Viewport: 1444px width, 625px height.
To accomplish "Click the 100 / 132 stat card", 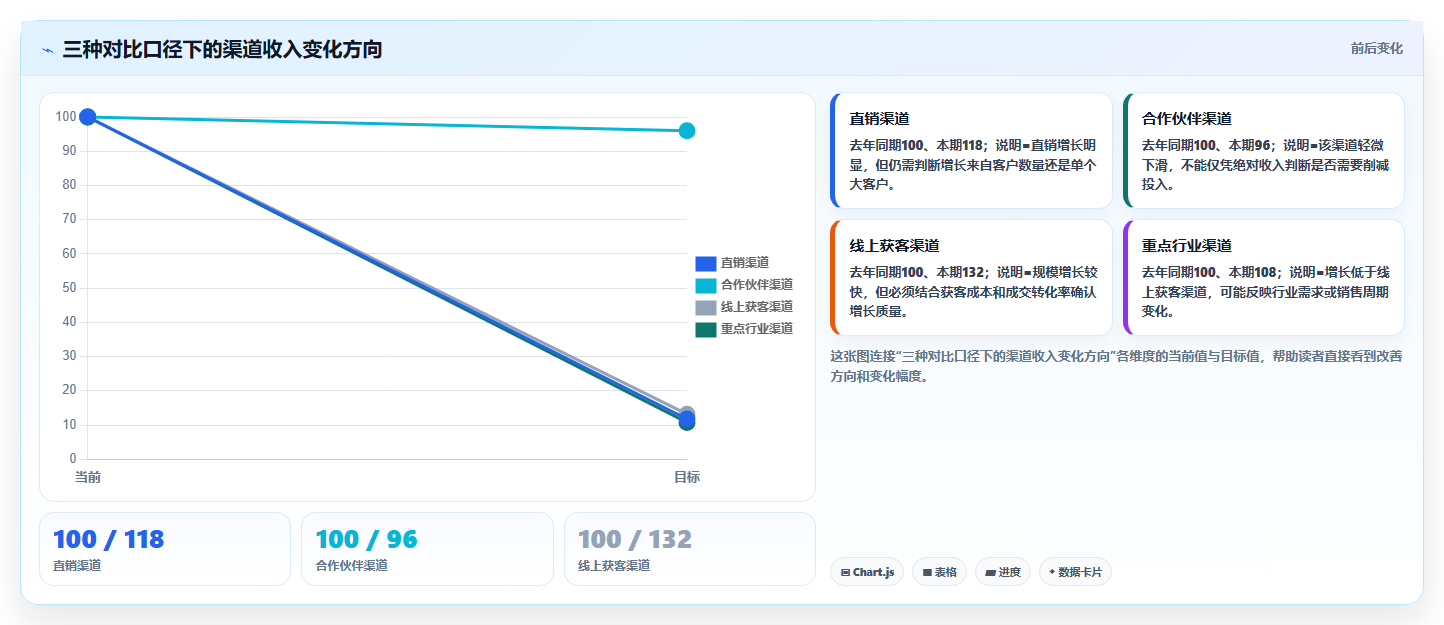I will (x=689, y=549).
